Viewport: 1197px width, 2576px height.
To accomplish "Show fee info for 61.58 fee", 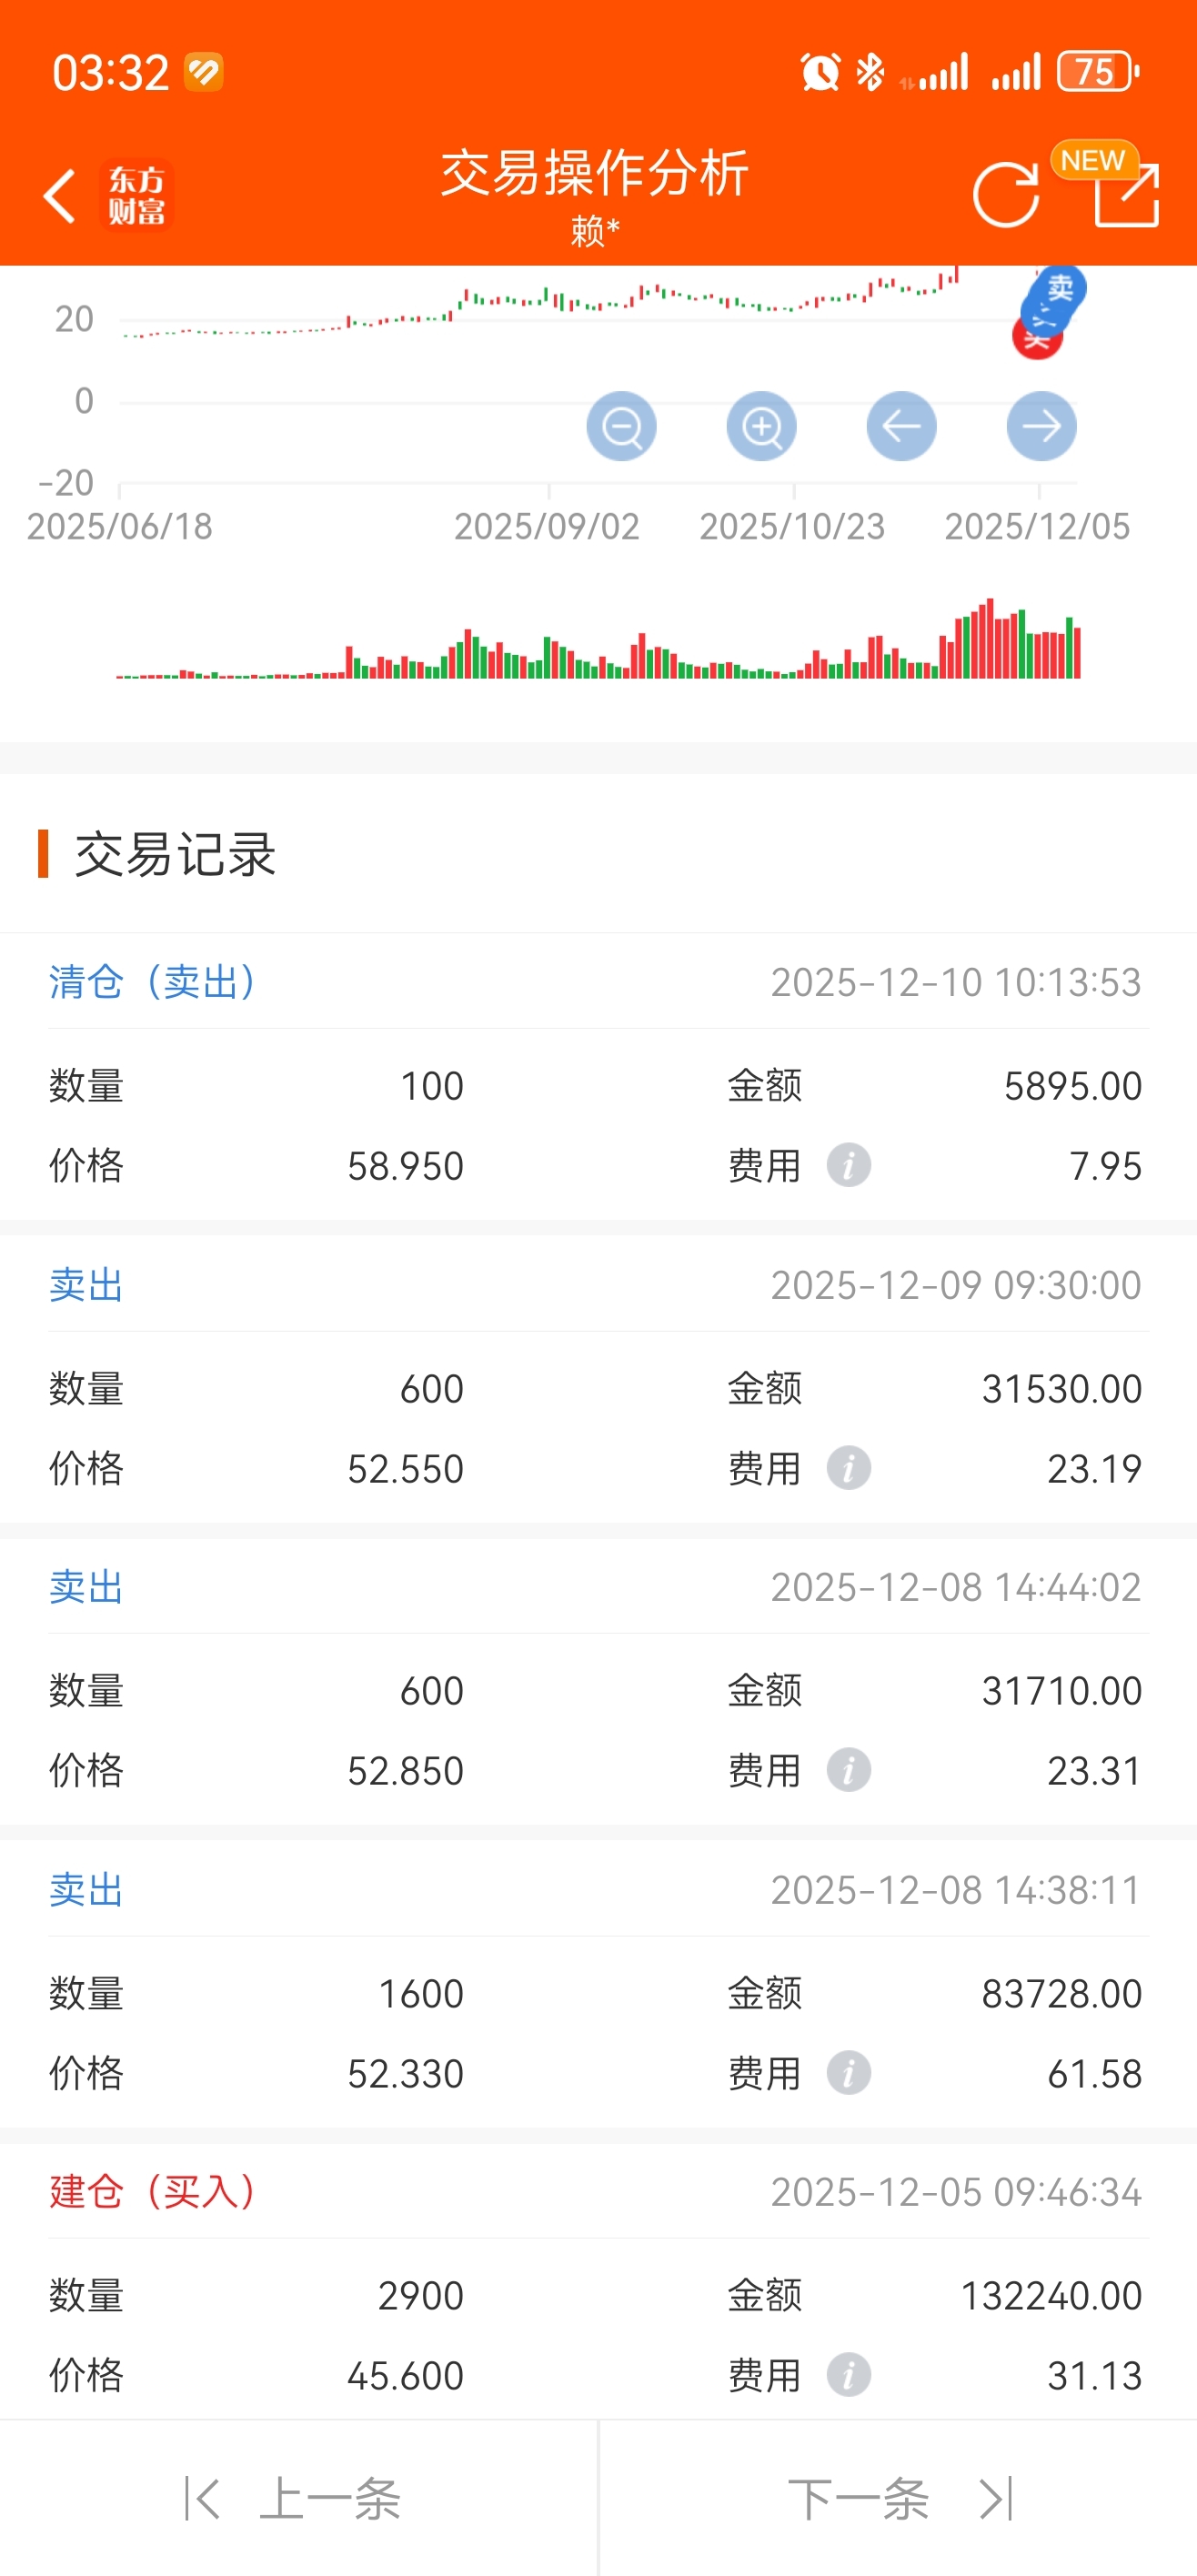I will 848,2074.
